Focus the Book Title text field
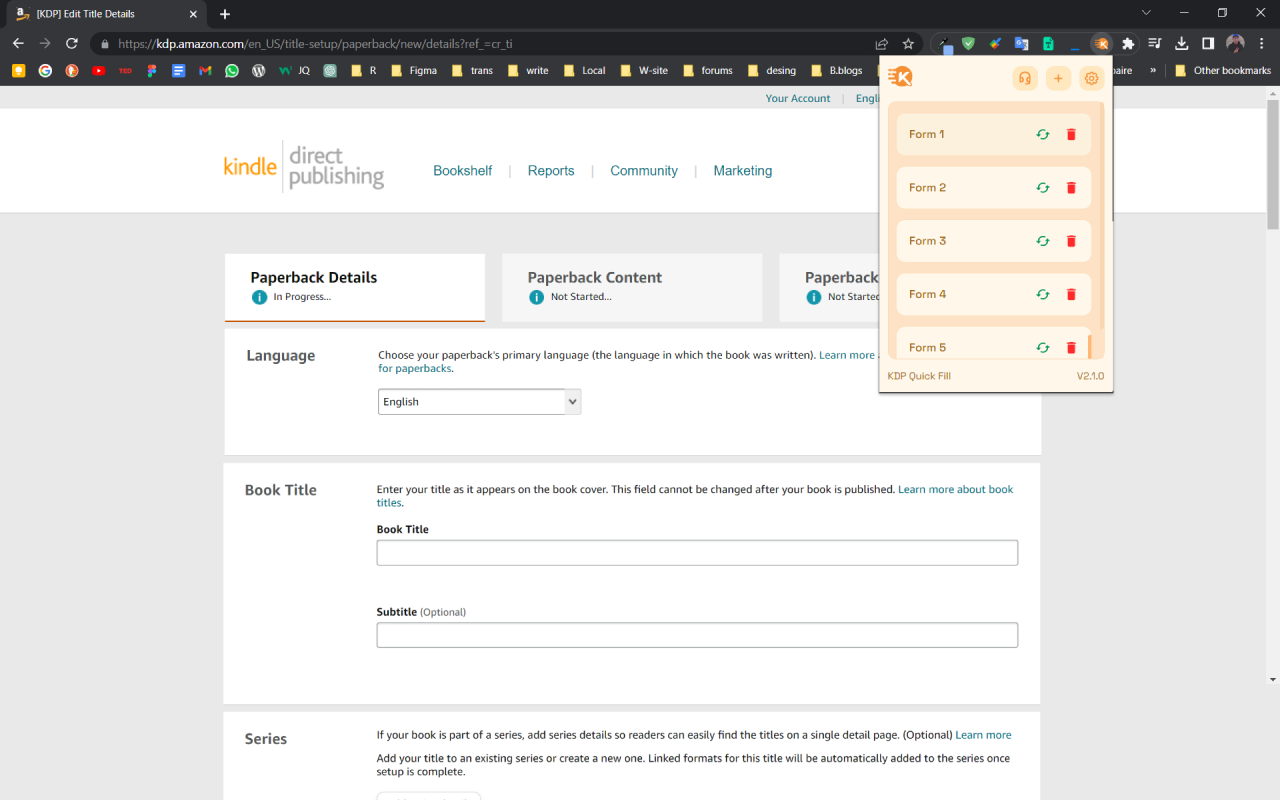Image resolution: width=1280 pixels, height=800 pixels. pos(697,553)
